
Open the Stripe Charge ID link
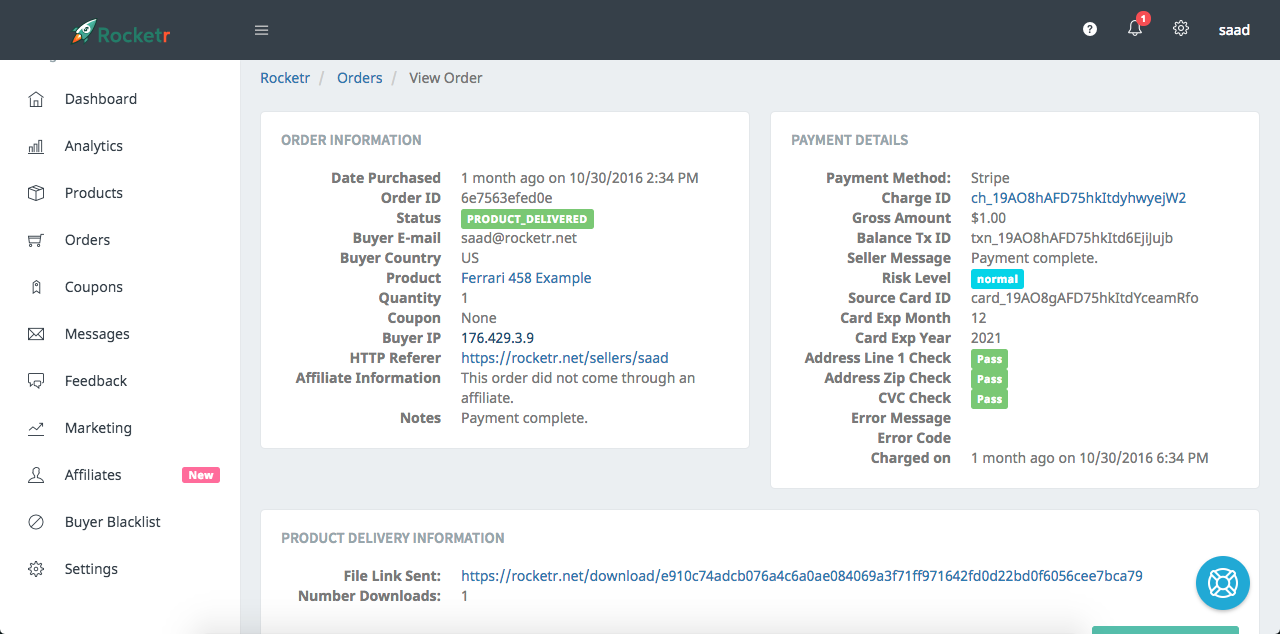(1078, 198)
